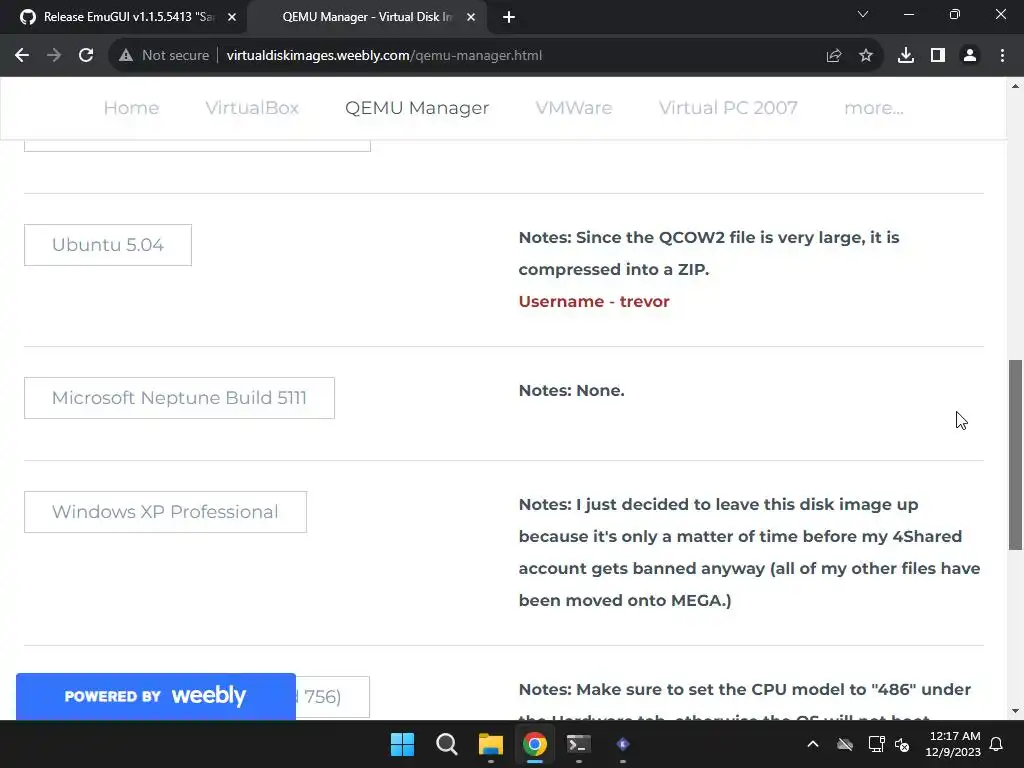This screenshot has width=1024, height=768.
Task: Open File Explorer from taskbar
Action: [490, 744]
